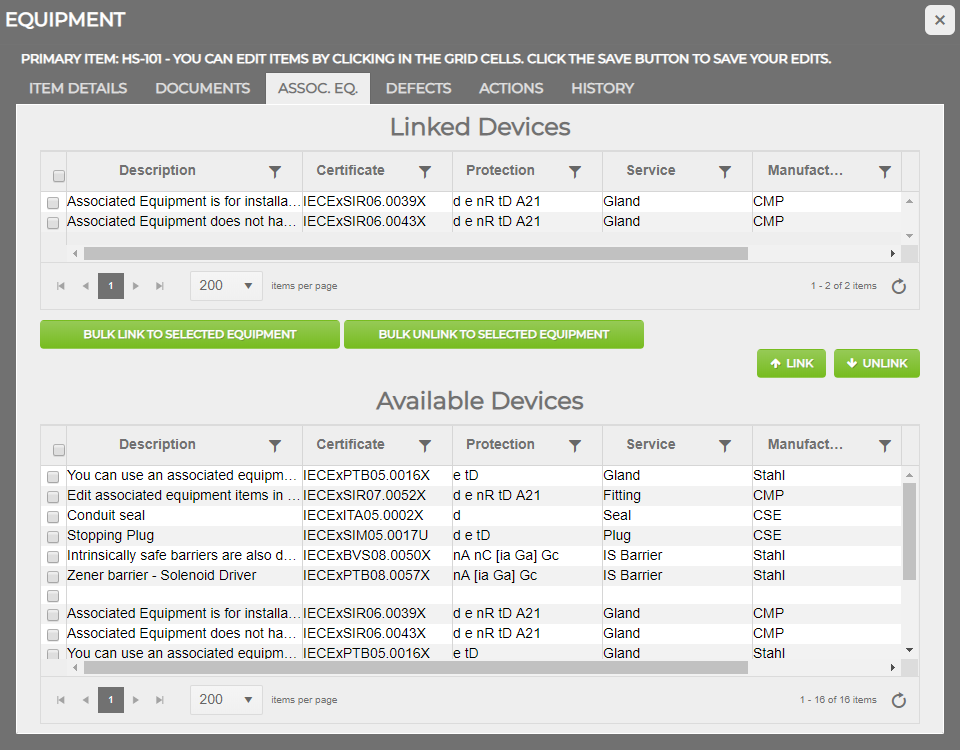Open the History tab
Image resolution: width=960 pixels, height=750 pixels.
point(602,88)
